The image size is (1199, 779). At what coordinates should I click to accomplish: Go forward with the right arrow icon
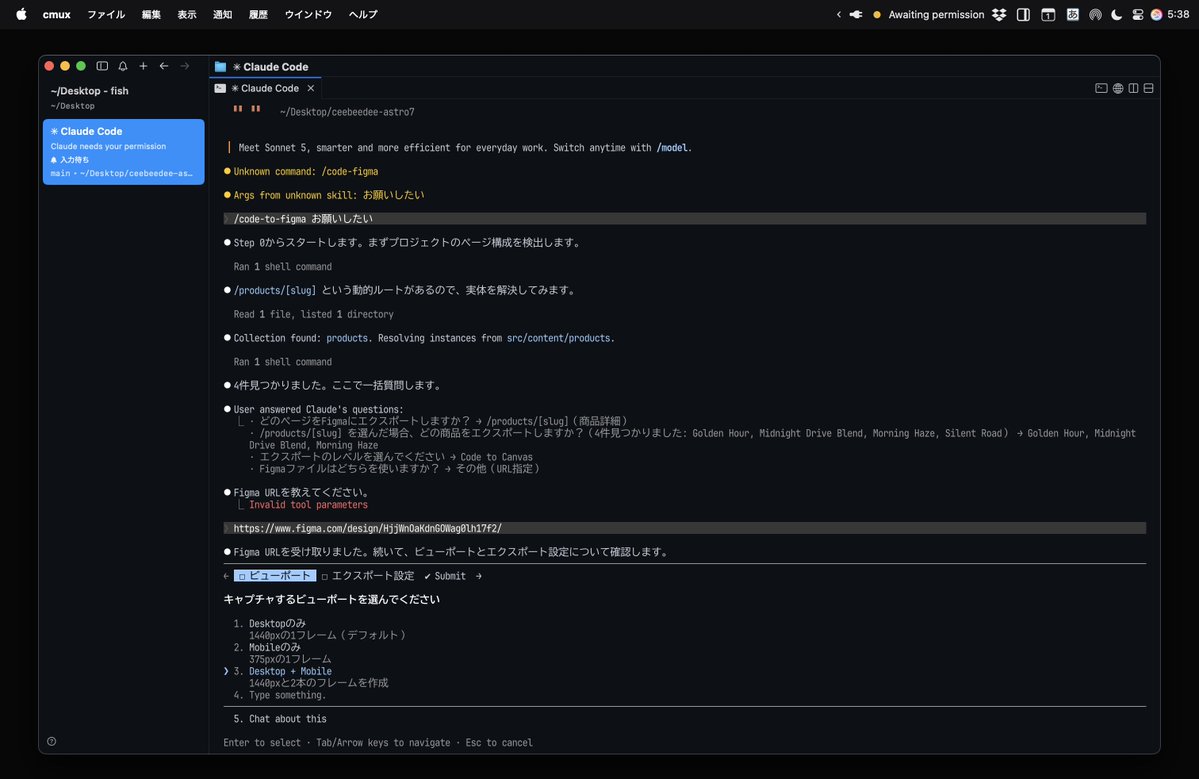(184, 67)
